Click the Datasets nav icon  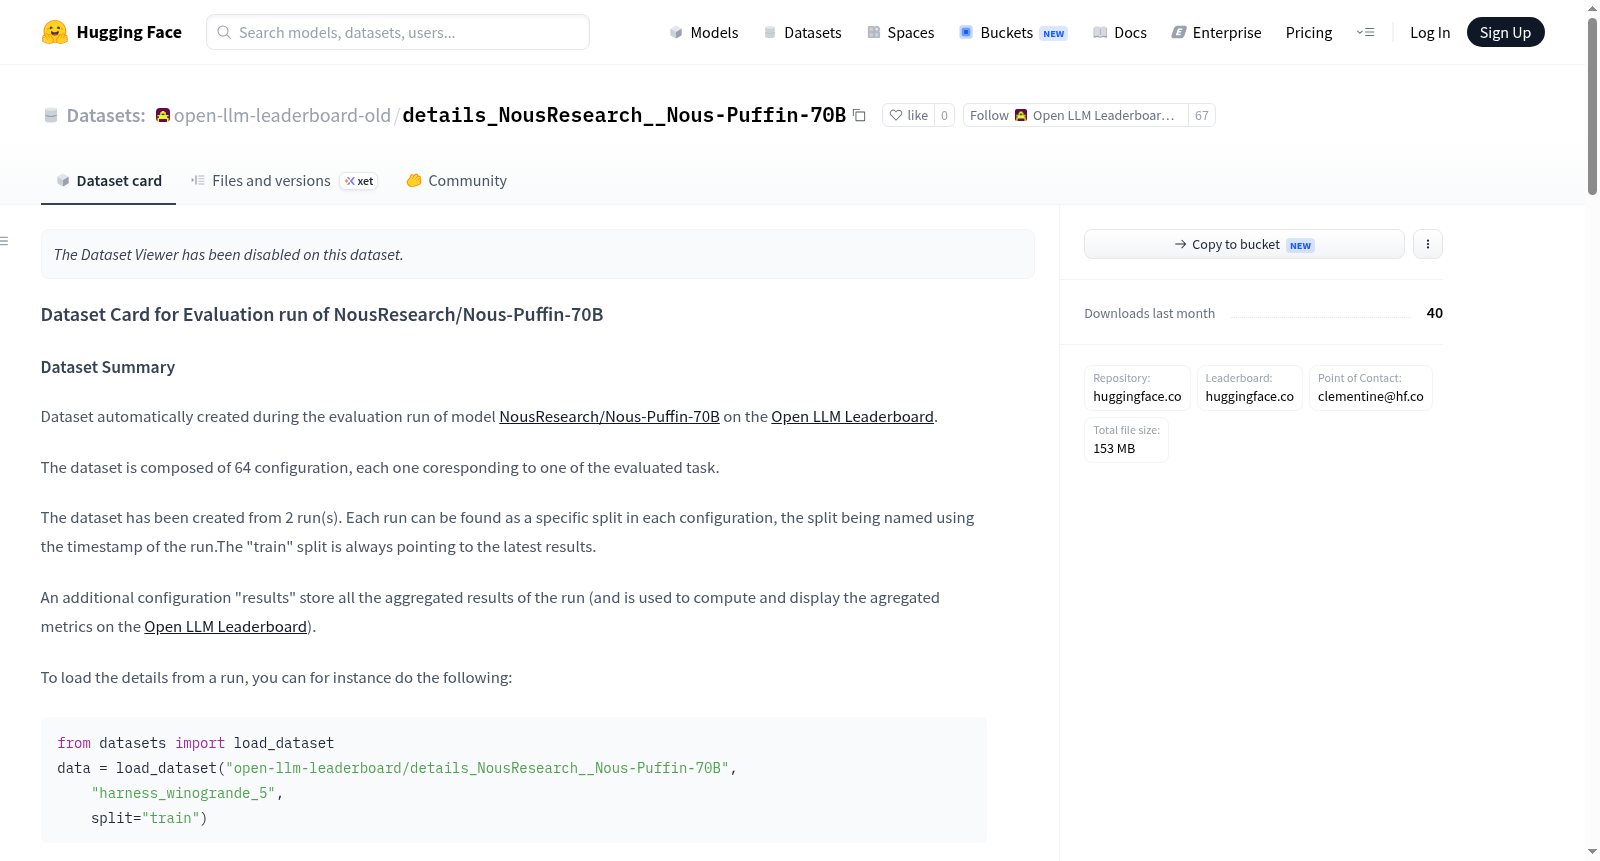click(x=770, y=32)
